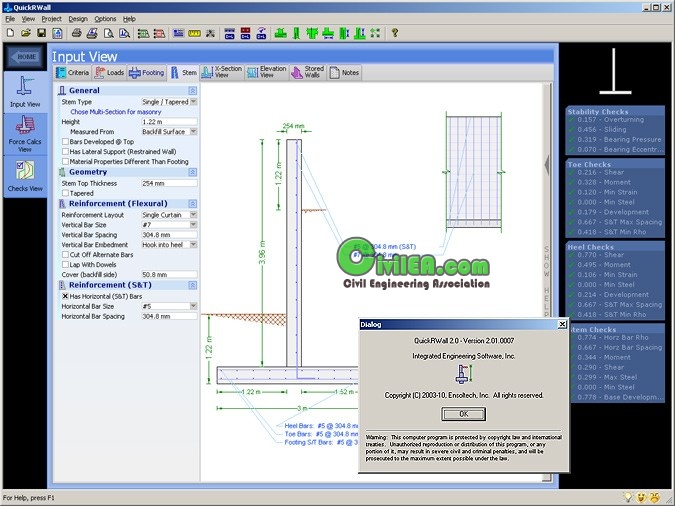Open the Design menu
This screenshot has width=675, height=506.
tap(78, 19)
